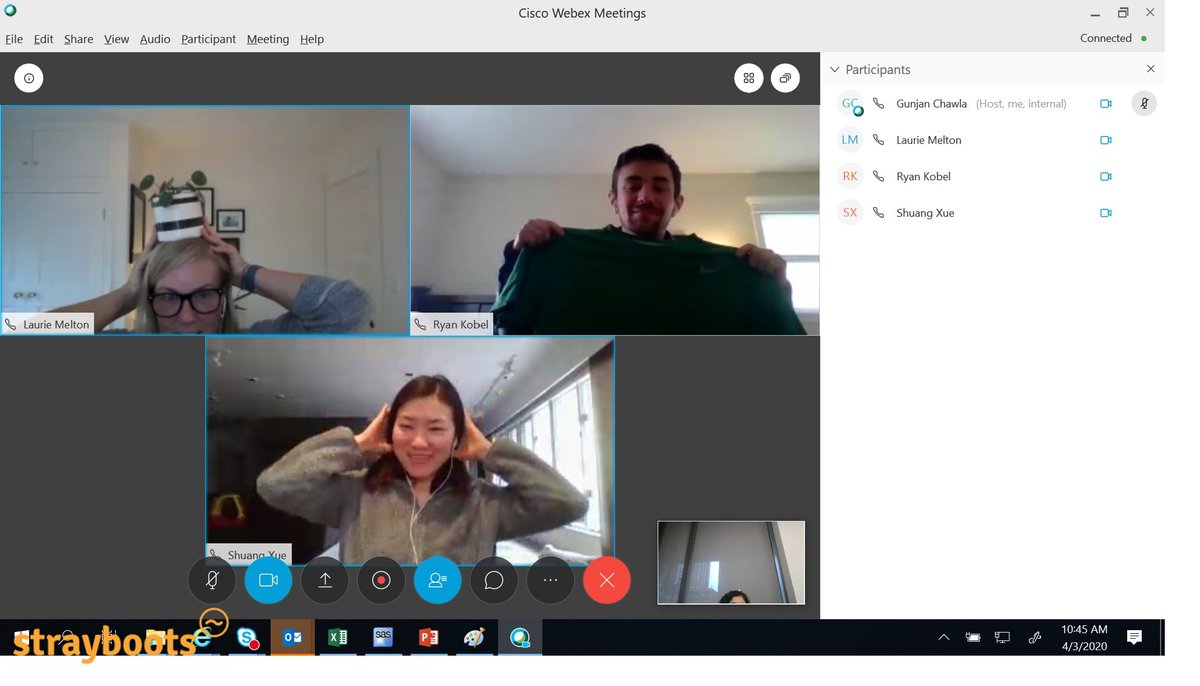This screenshot has height=686, width=1200.
Task: Click phone icon beside Laurie Melton in Participants list
Action: 878,140
